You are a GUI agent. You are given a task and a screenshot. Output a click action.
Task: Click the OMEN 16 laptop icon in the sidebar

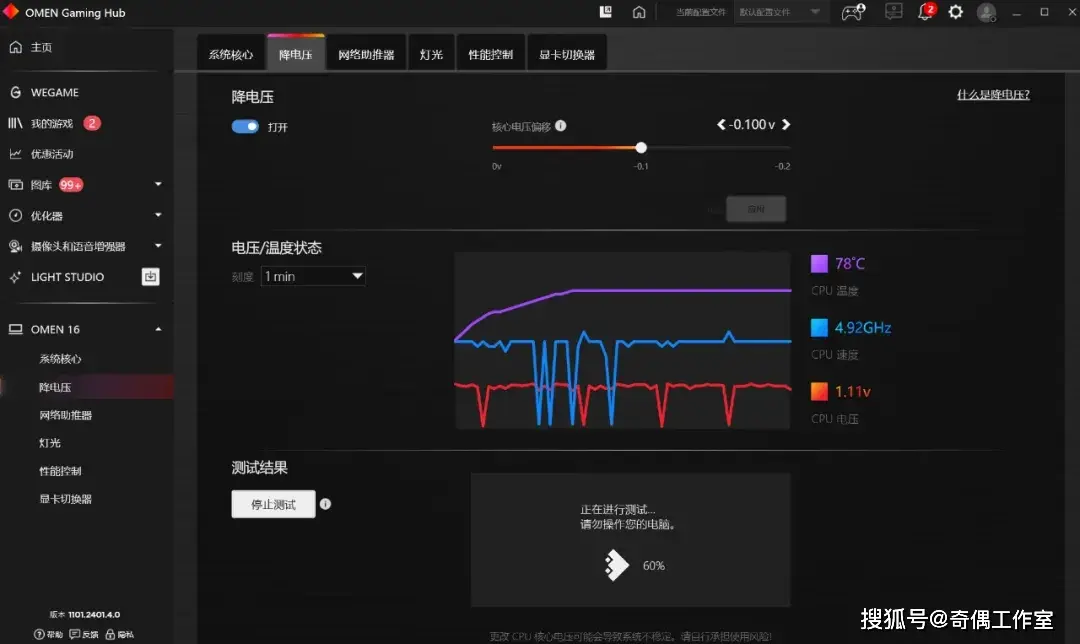tap(15, 329)
